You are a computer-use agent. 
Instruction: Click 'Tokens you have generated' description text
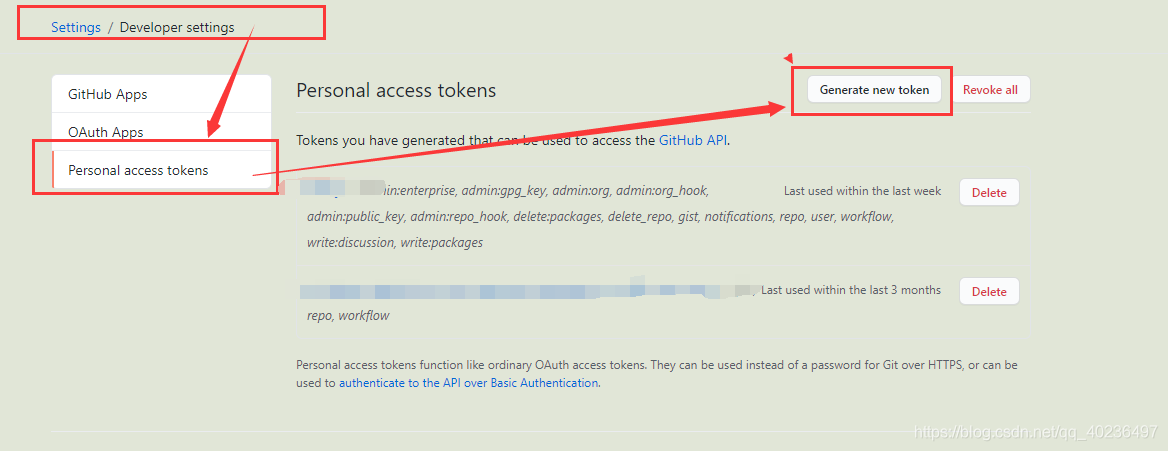[x=512, y=139]
